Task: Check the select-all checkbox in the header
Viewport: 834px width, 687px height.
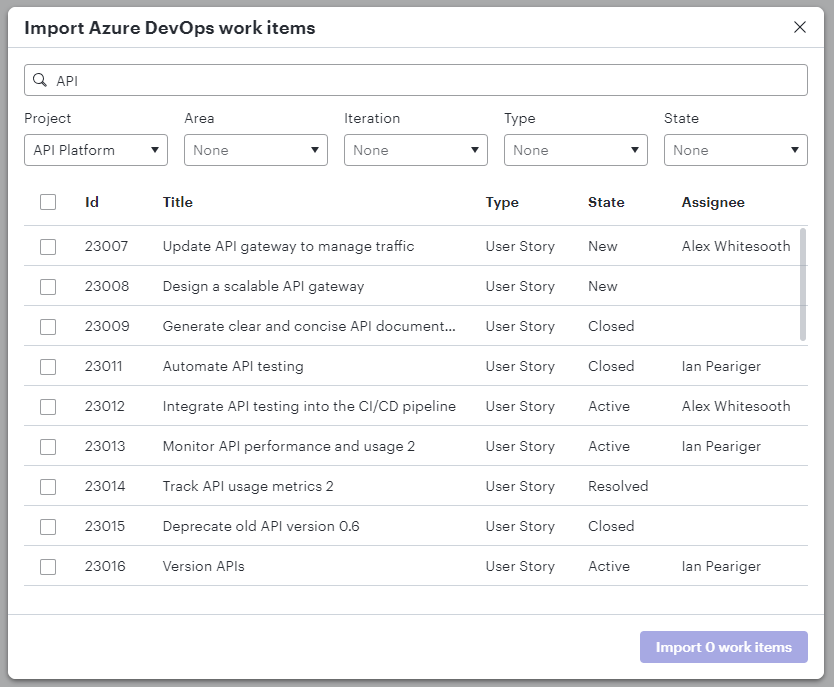Action: (48, 202)
